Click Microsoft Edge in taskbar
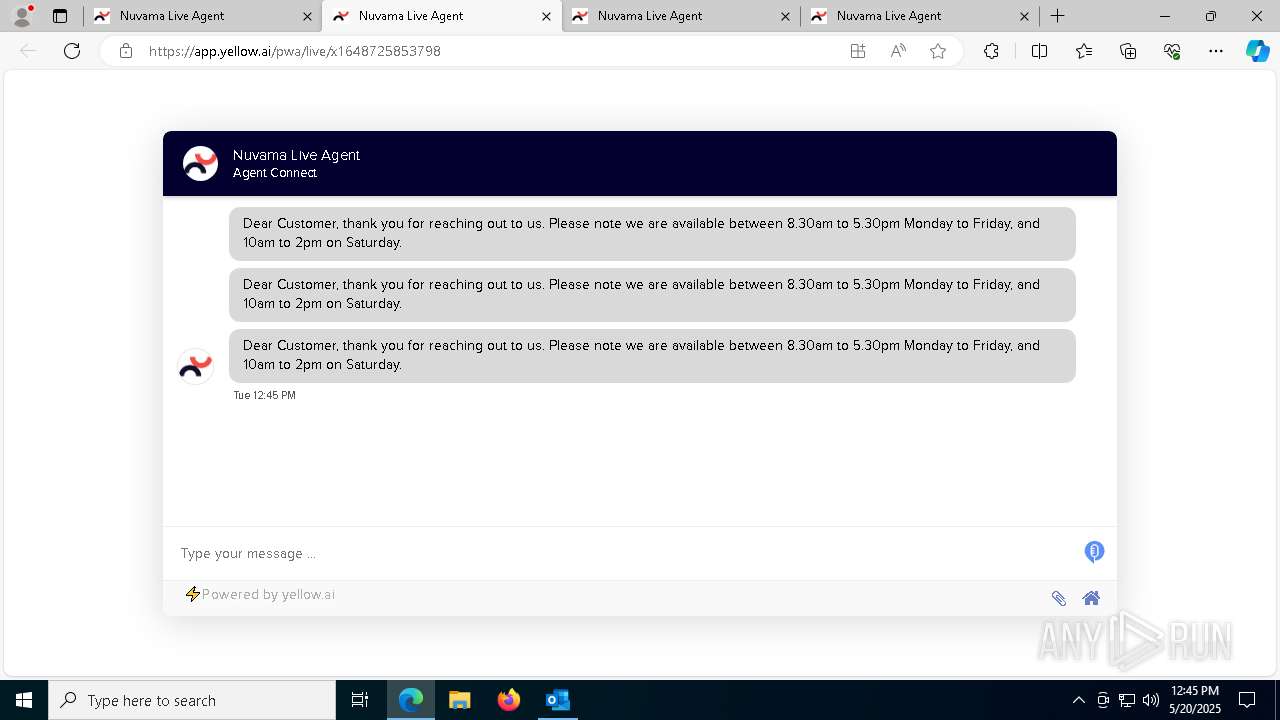Screen dimensions: 1280x720 click(x=411, y=700)
